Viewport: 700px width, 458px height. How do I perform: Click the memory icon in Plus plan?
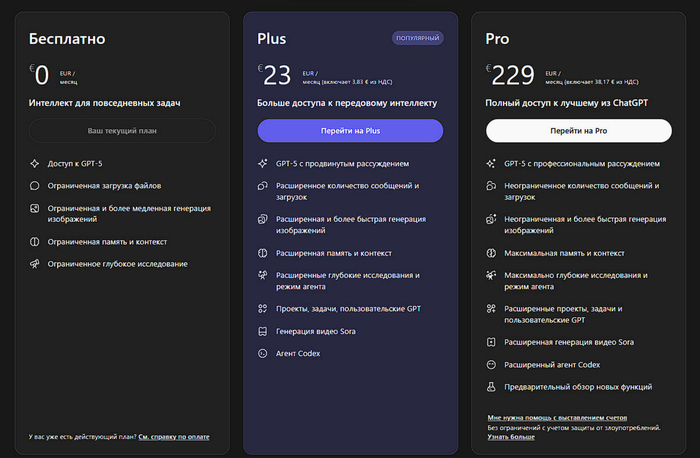(262, 253)
